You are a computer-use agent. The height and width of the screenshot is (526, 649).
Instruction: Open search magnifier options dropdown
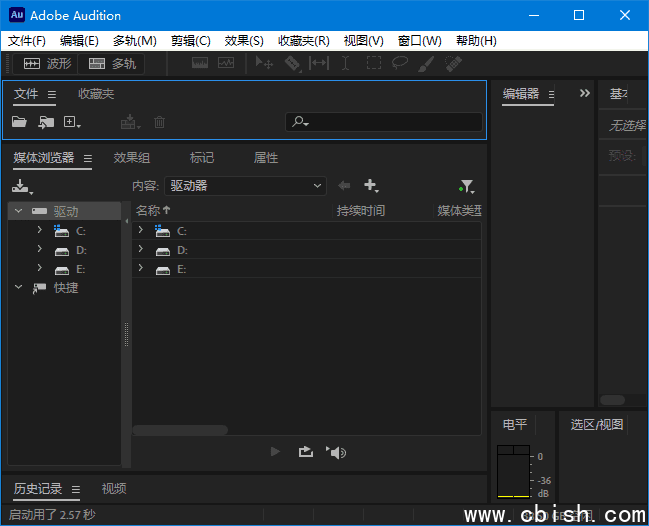click(x=300, y=122)
